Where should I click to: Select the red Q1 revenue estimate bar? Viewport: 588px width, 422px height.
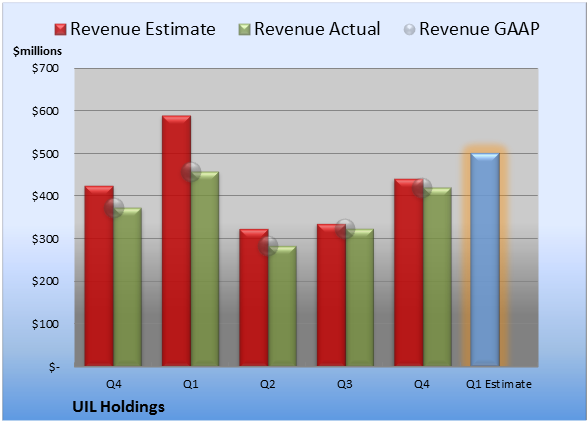coord(176,241)
